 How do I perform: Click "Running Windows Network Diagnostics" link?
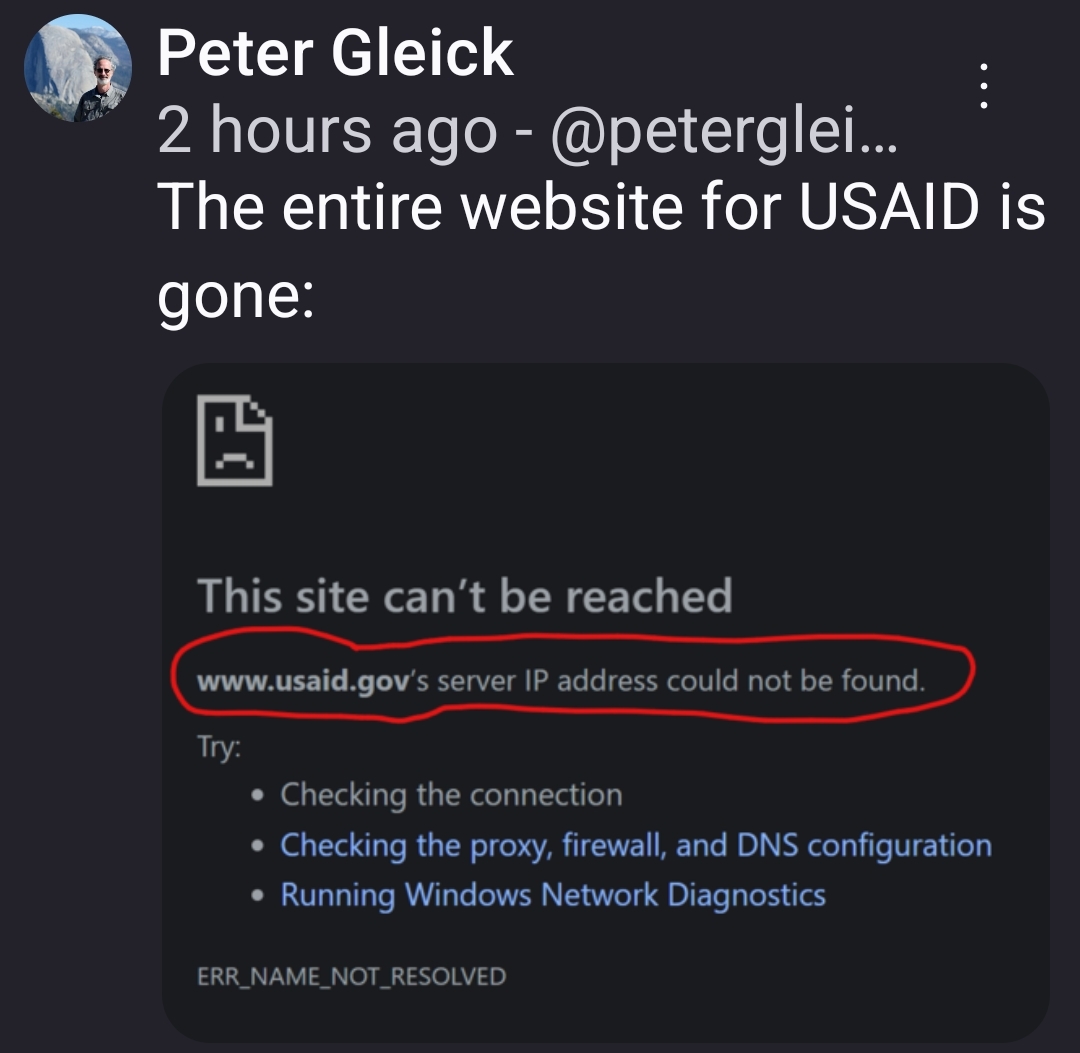click(x=553, y=894)
